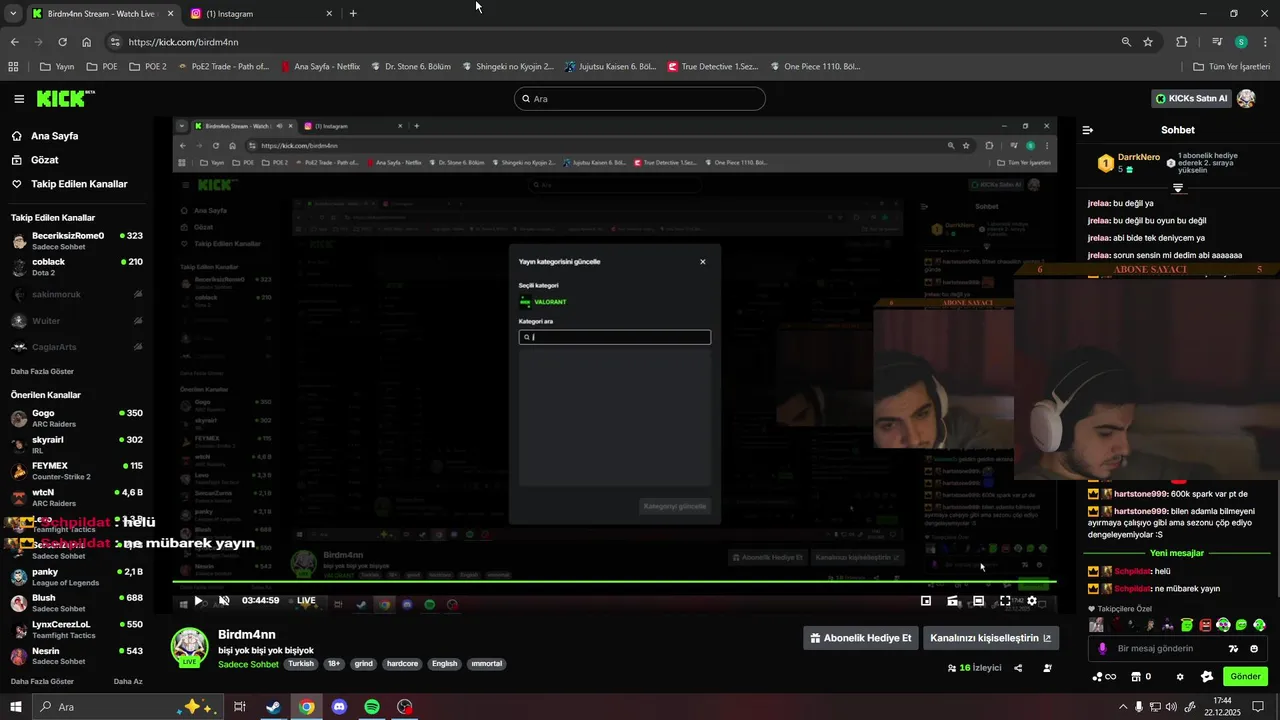Open Spotify from the taskbar
This screenshot has width=1280, height=720.
pos(372,707)
